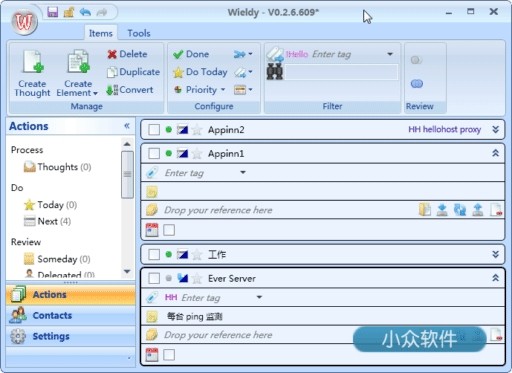
Task: Click the blue lower Review icon
Action: click(x=417, y=83)
